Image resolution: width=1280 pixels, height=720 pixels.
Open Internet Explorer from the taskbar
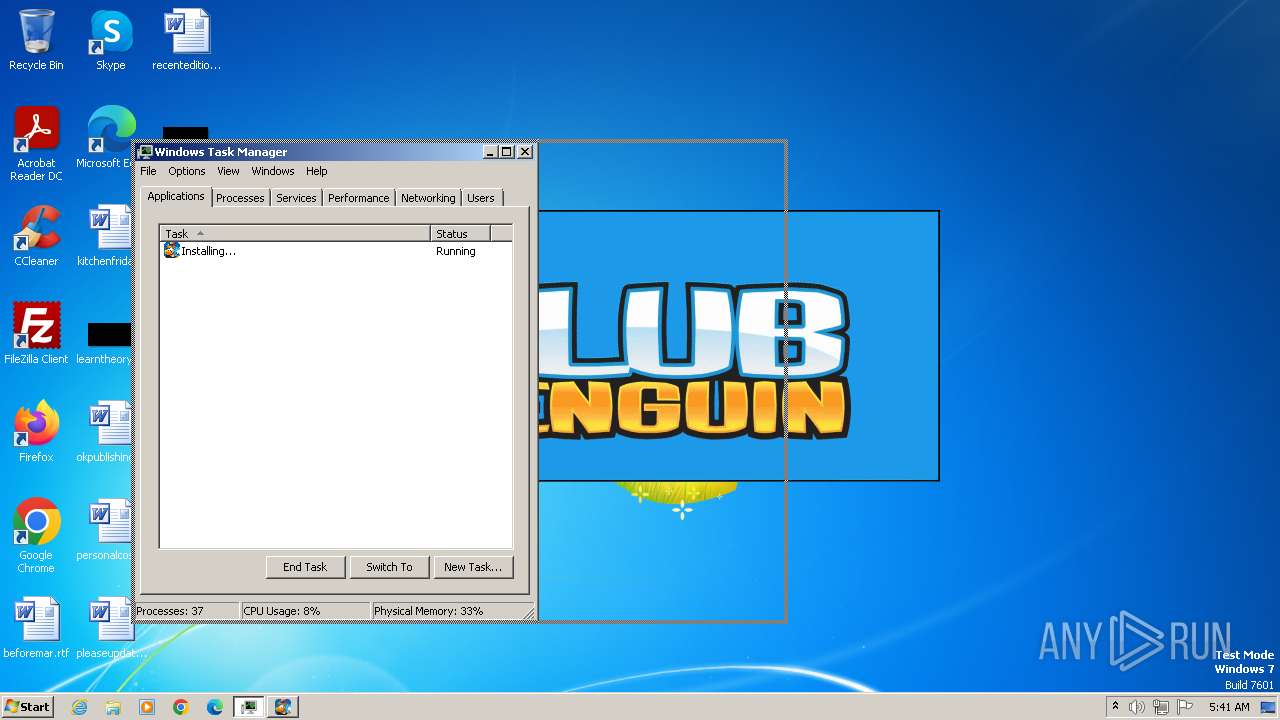click(x=80, y=707)
